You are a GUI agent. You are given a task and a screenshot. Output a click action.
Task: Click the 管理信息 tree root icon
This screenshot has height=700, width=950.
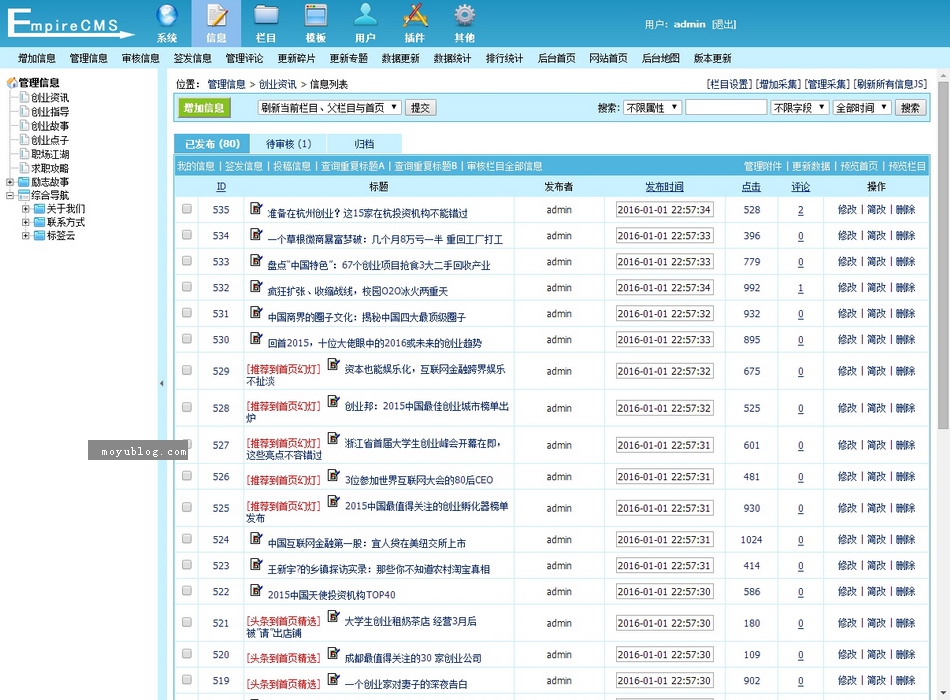[x=12, y=82]
